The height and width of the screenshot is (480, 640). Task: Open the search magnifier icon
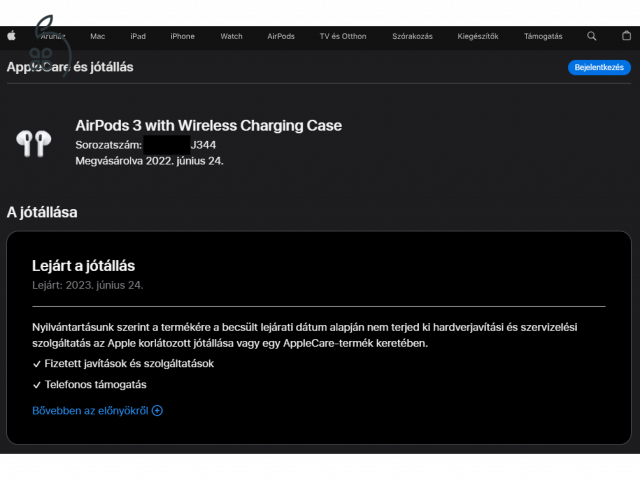tap(591, 36)
